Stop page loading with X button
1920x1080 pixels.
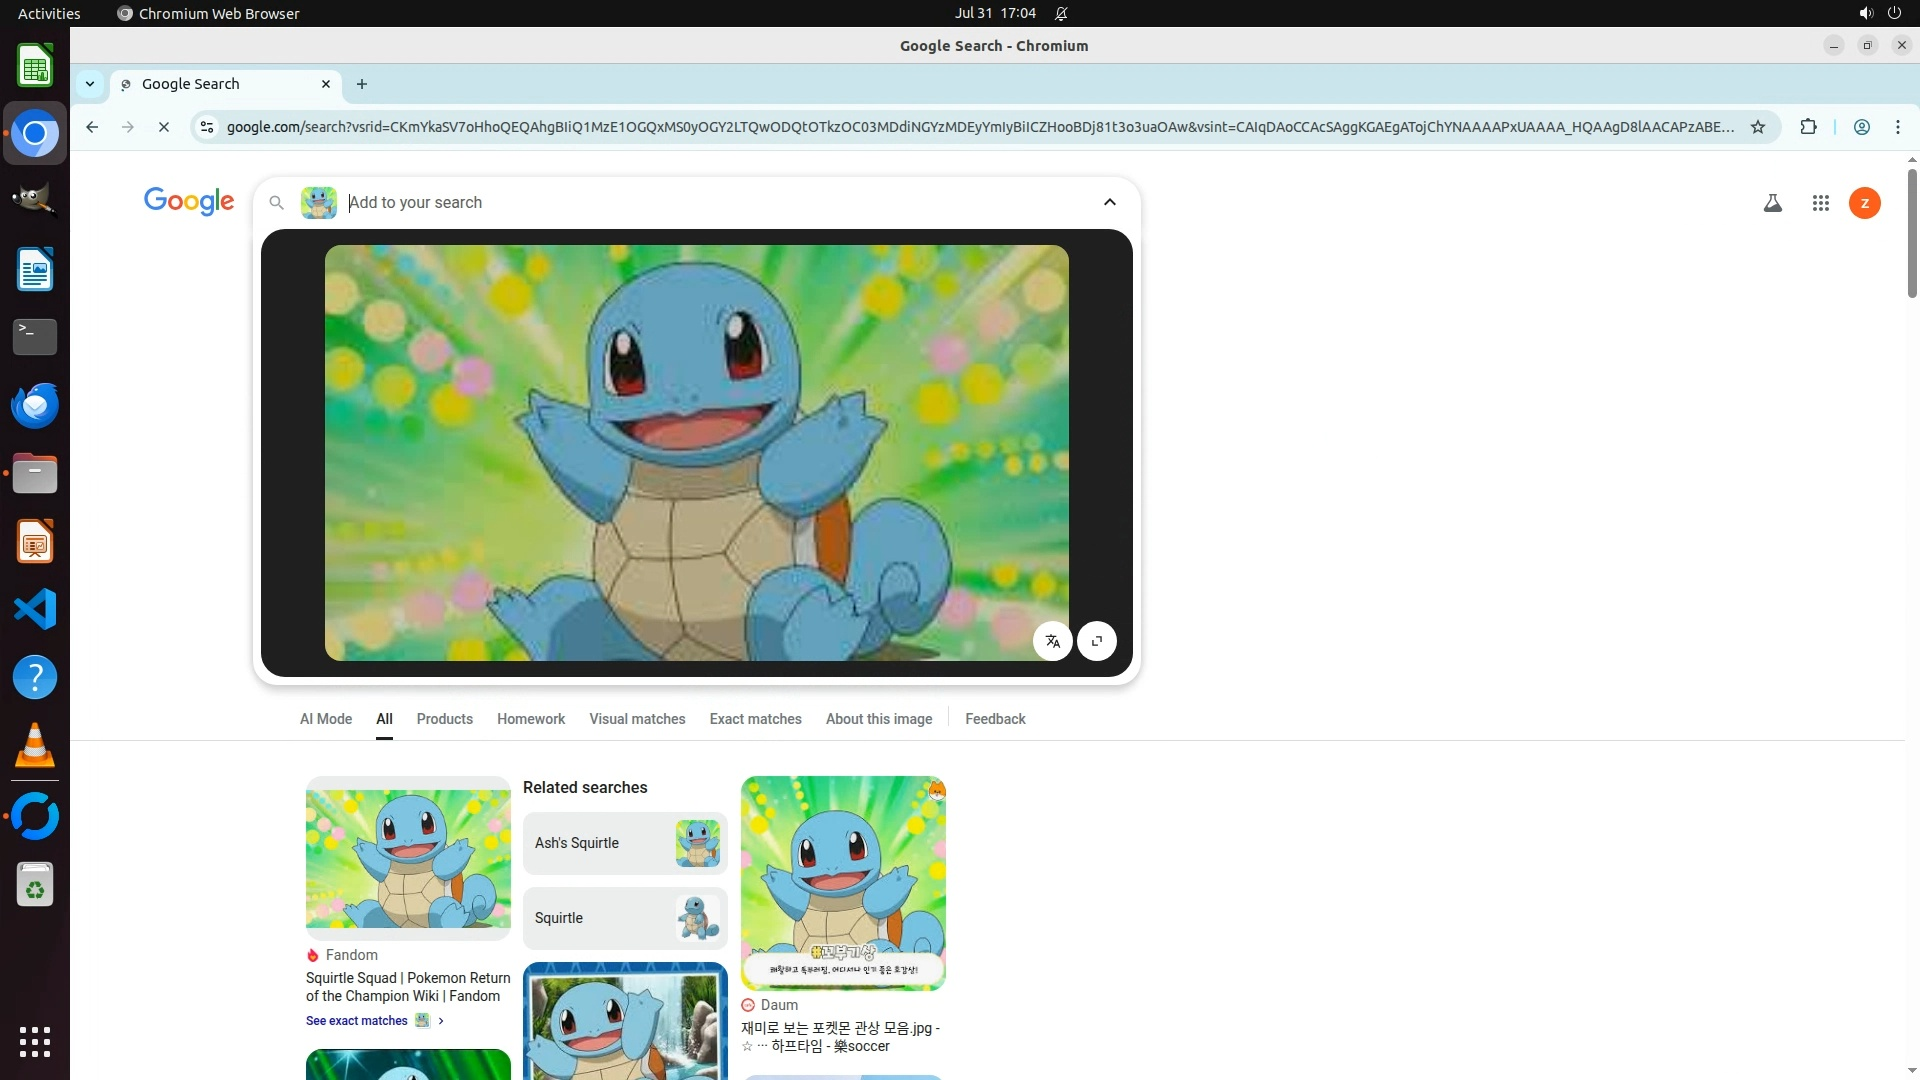click(x=164, y=127)
